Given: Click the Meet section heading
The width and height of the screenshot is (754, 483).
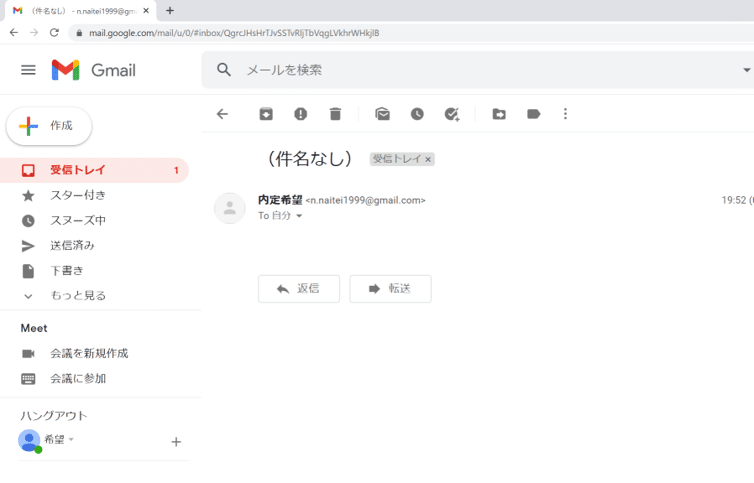Looking at the screenshot, I should 34,328.
